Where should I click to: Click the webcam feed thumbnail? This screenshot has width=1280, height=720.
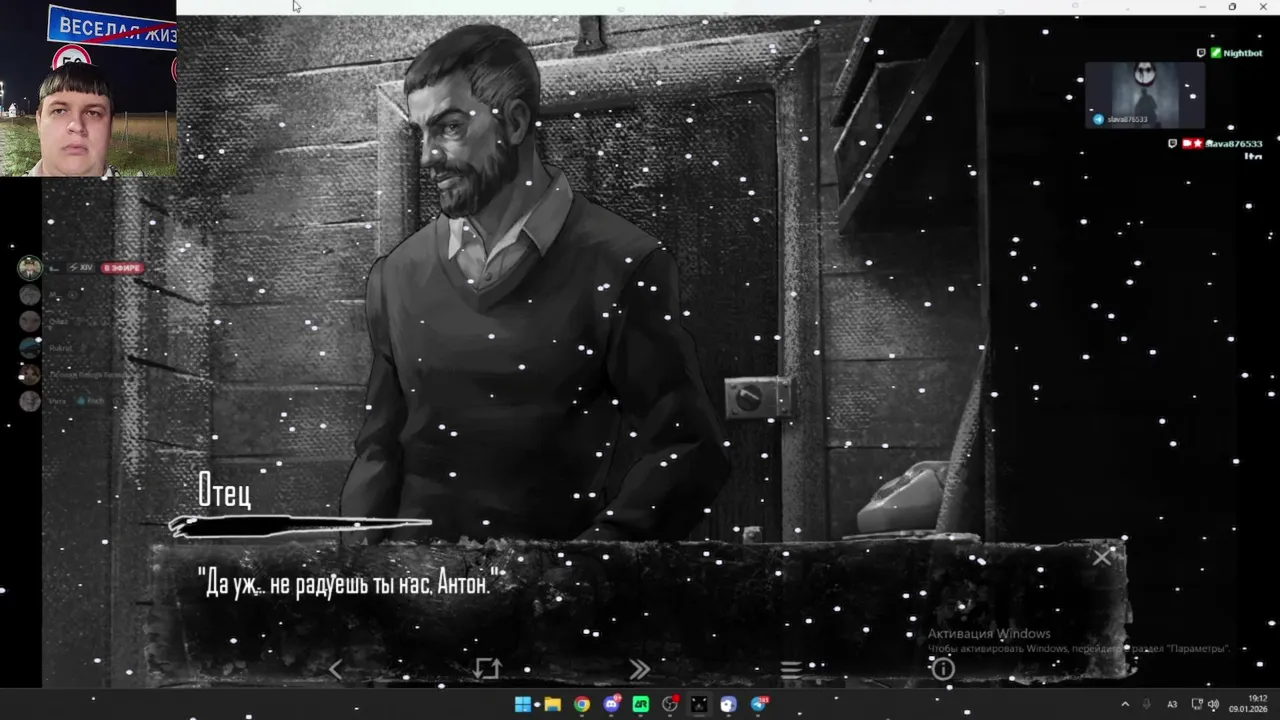click(x=88, y=88)
